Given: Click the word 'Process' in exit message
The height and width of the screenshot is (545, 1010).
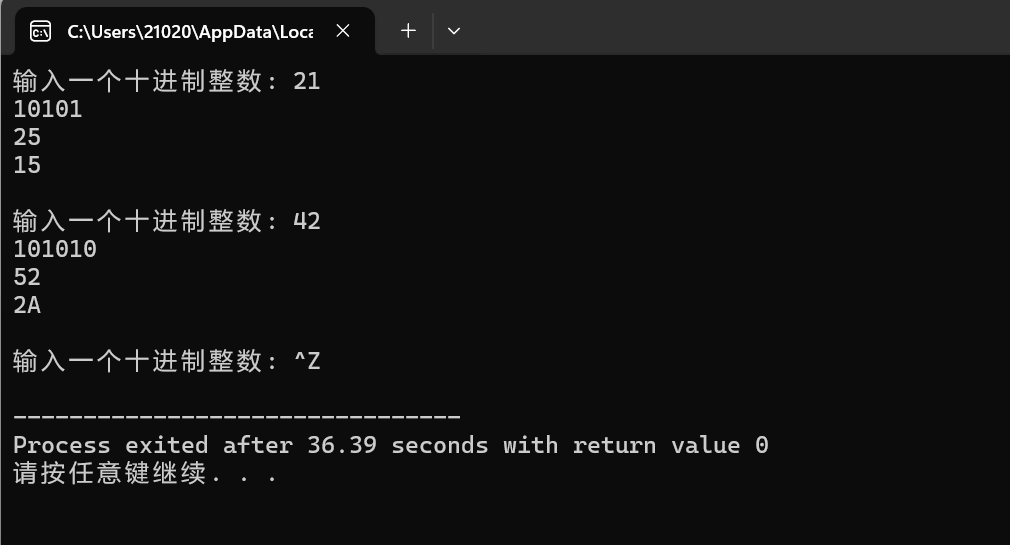Looking at the screenshot, I should coord(62,445).
